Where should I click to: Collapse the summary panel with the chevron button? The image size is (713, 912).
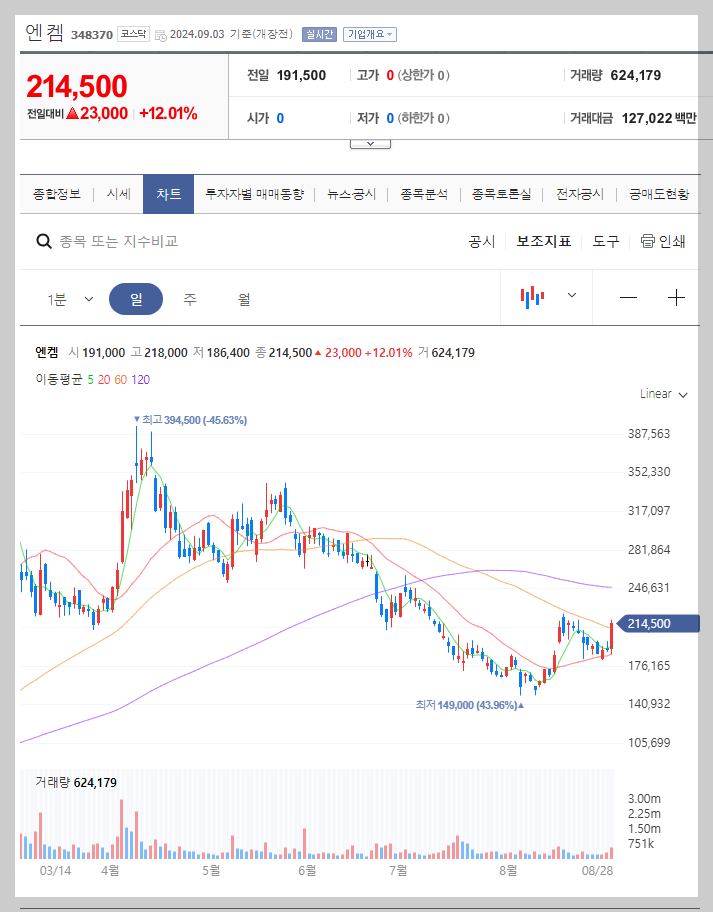click(x=370, y=141)
